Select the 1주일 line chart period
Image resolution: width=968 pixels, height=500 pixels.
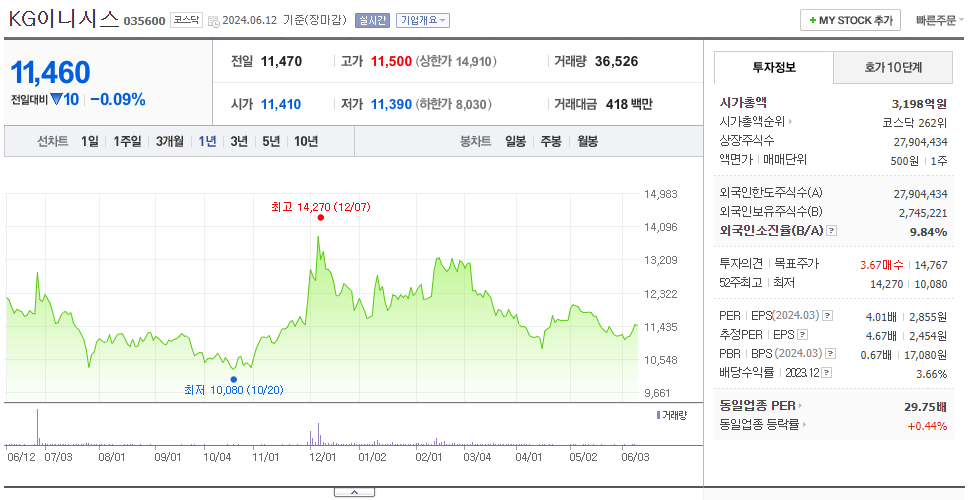click(127, 141)
